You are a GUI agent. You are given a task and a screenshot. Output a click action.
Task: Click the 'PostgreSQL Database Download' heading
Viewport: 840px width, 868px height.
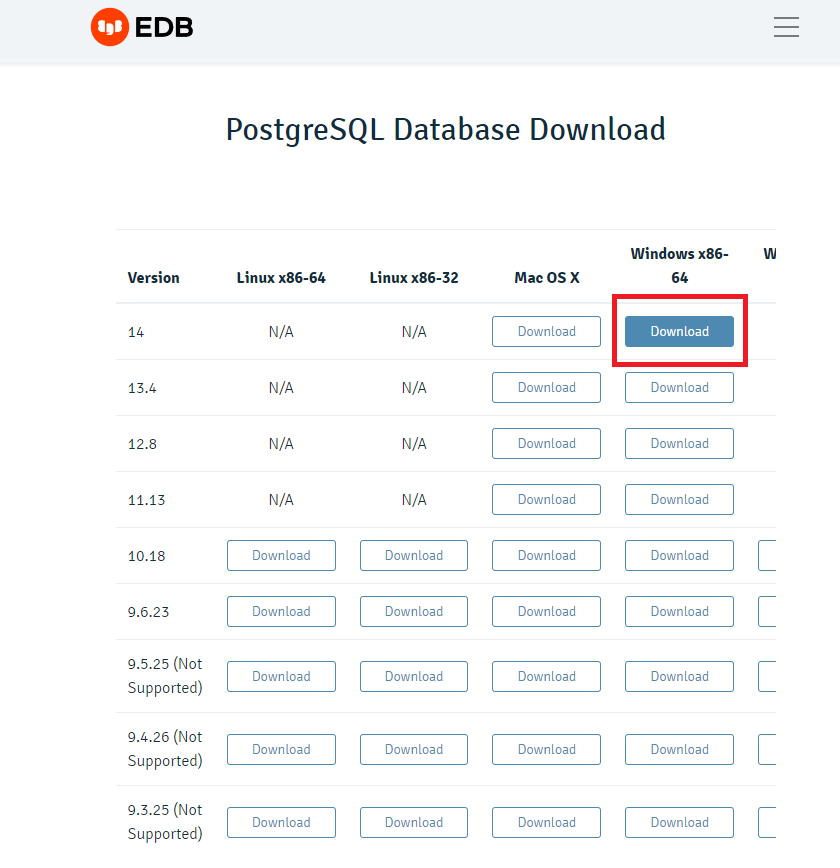click(x=445, y=130)
